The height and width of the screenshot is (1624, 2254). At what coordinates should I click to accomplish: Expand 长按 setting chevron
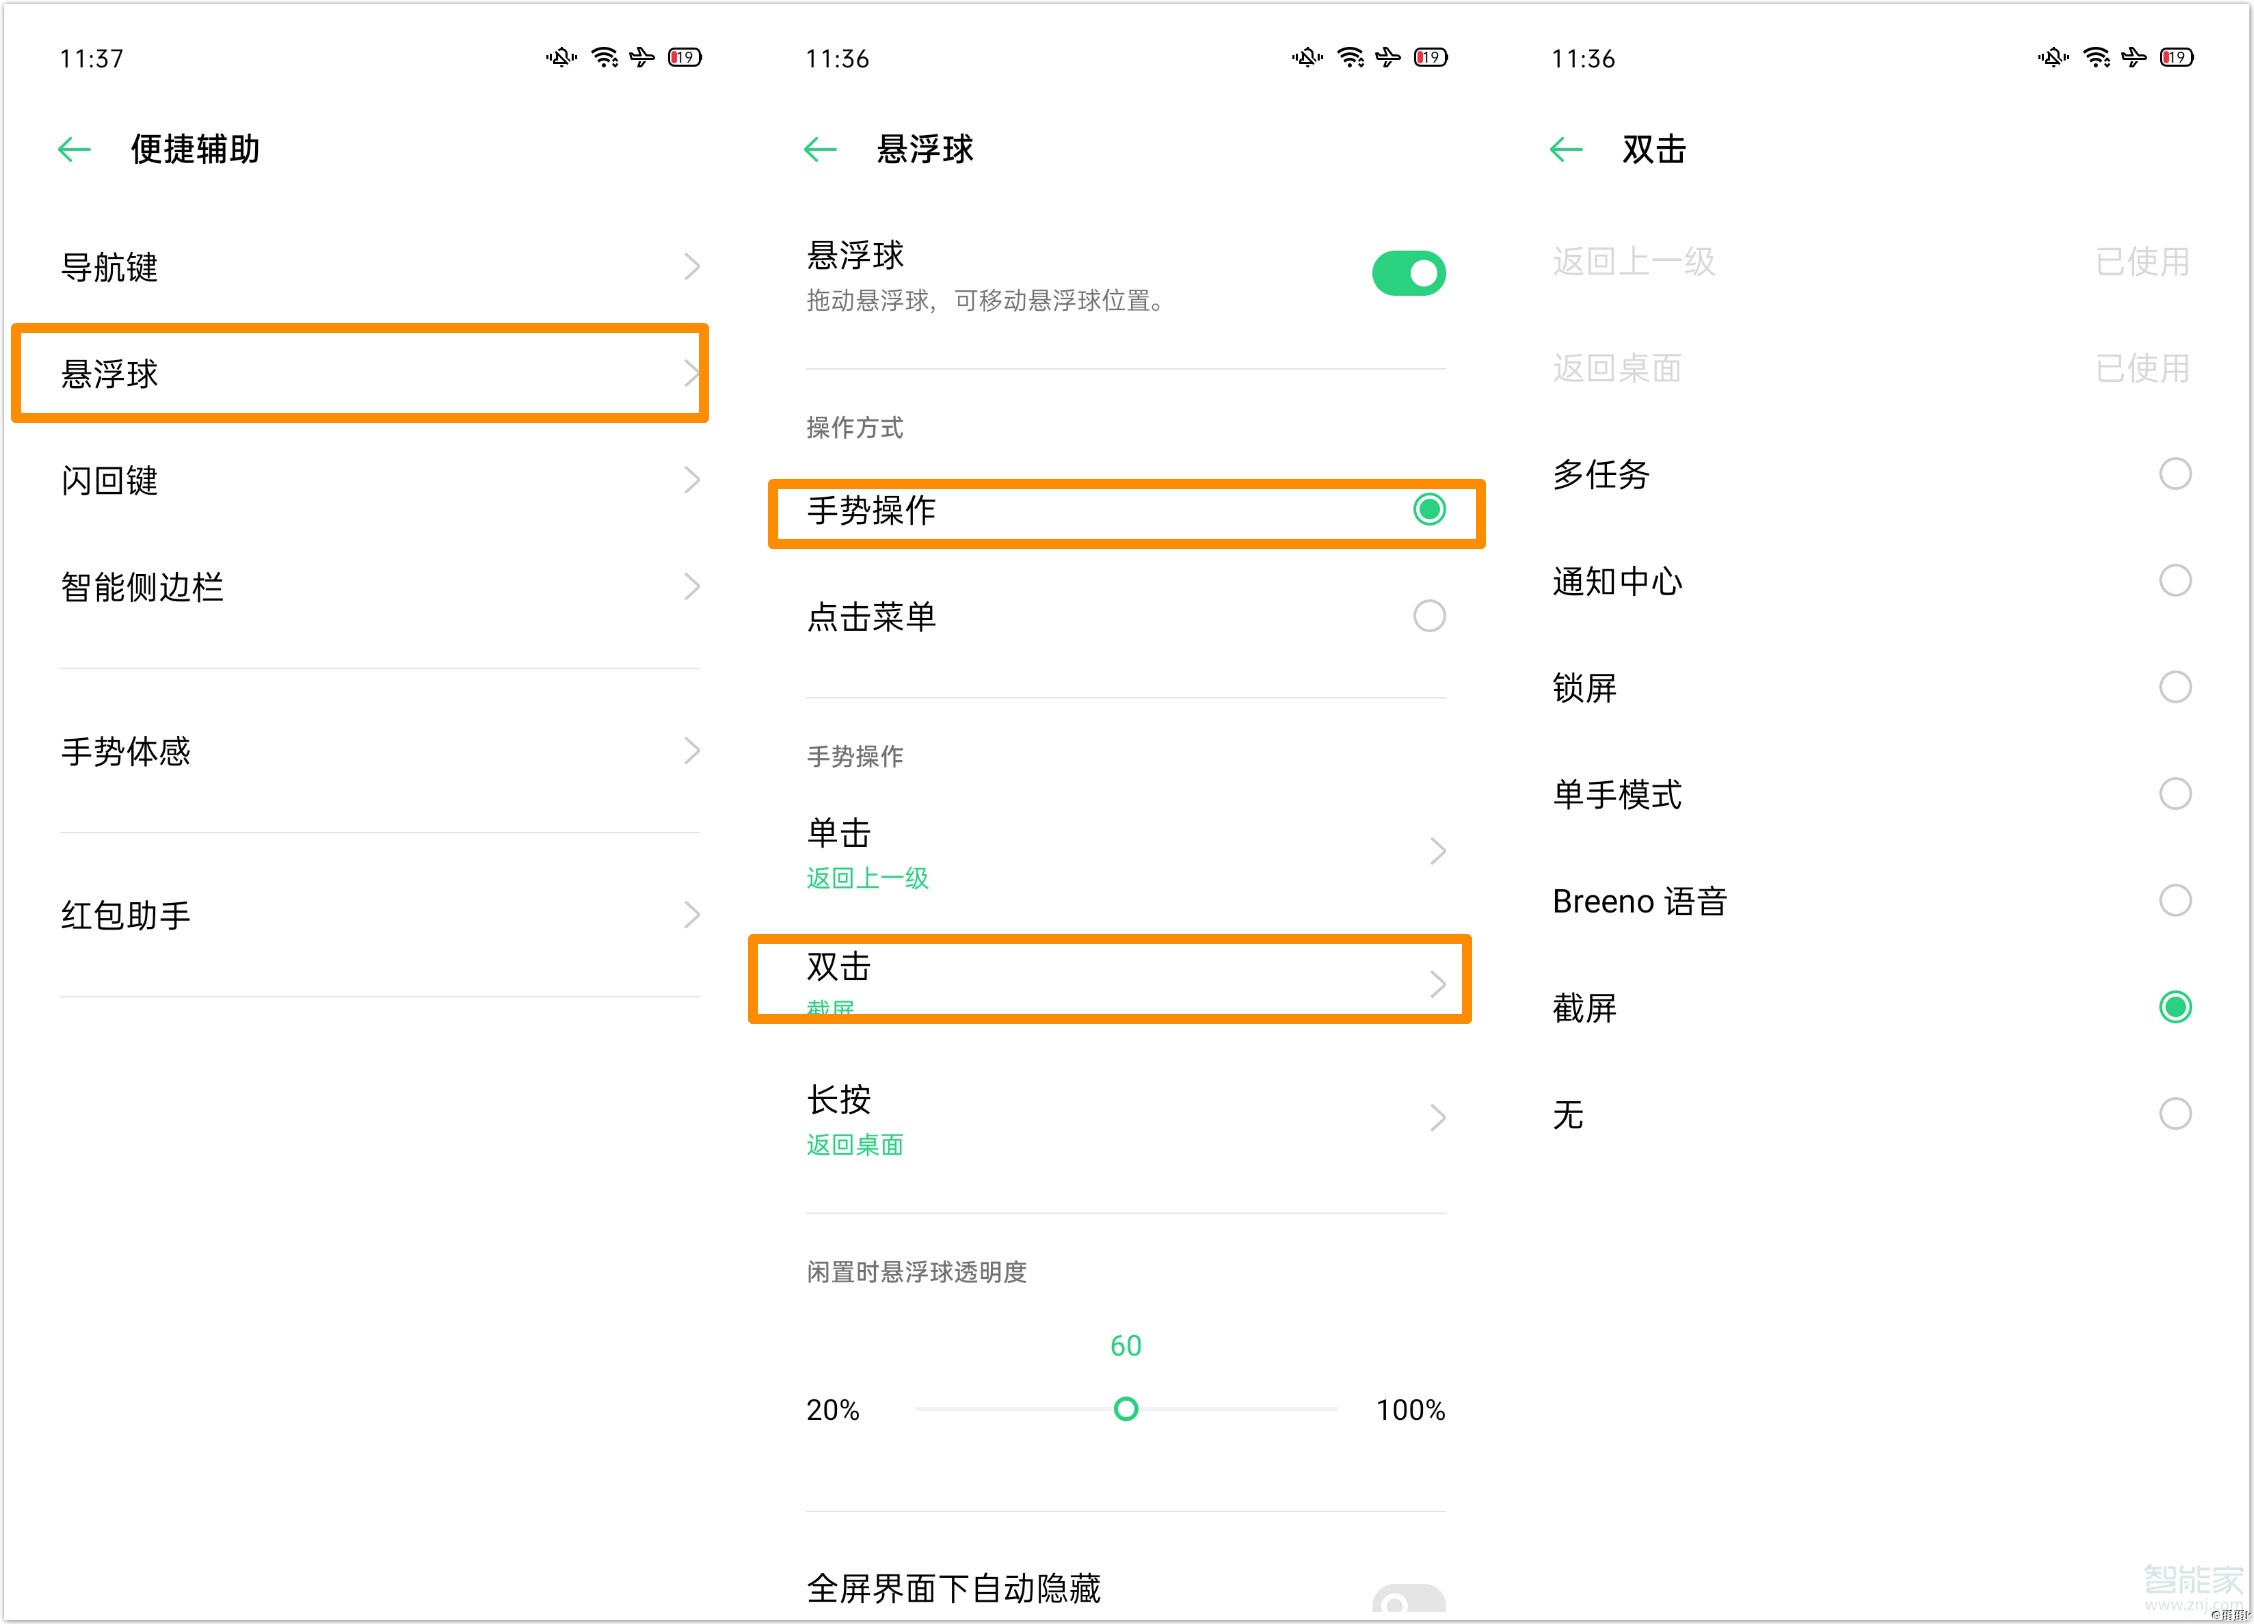pos(1437,1117)
